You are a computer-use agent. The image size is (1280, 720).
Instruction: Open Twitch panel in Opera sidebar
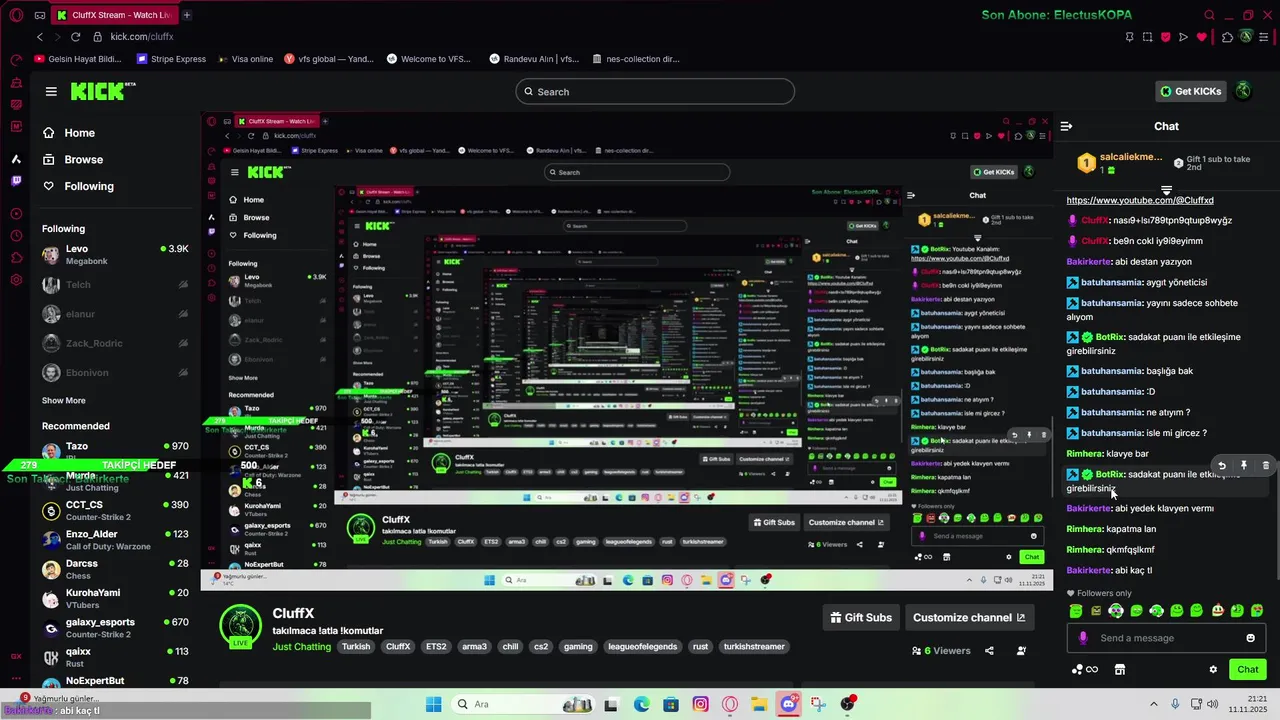[16, 181]
